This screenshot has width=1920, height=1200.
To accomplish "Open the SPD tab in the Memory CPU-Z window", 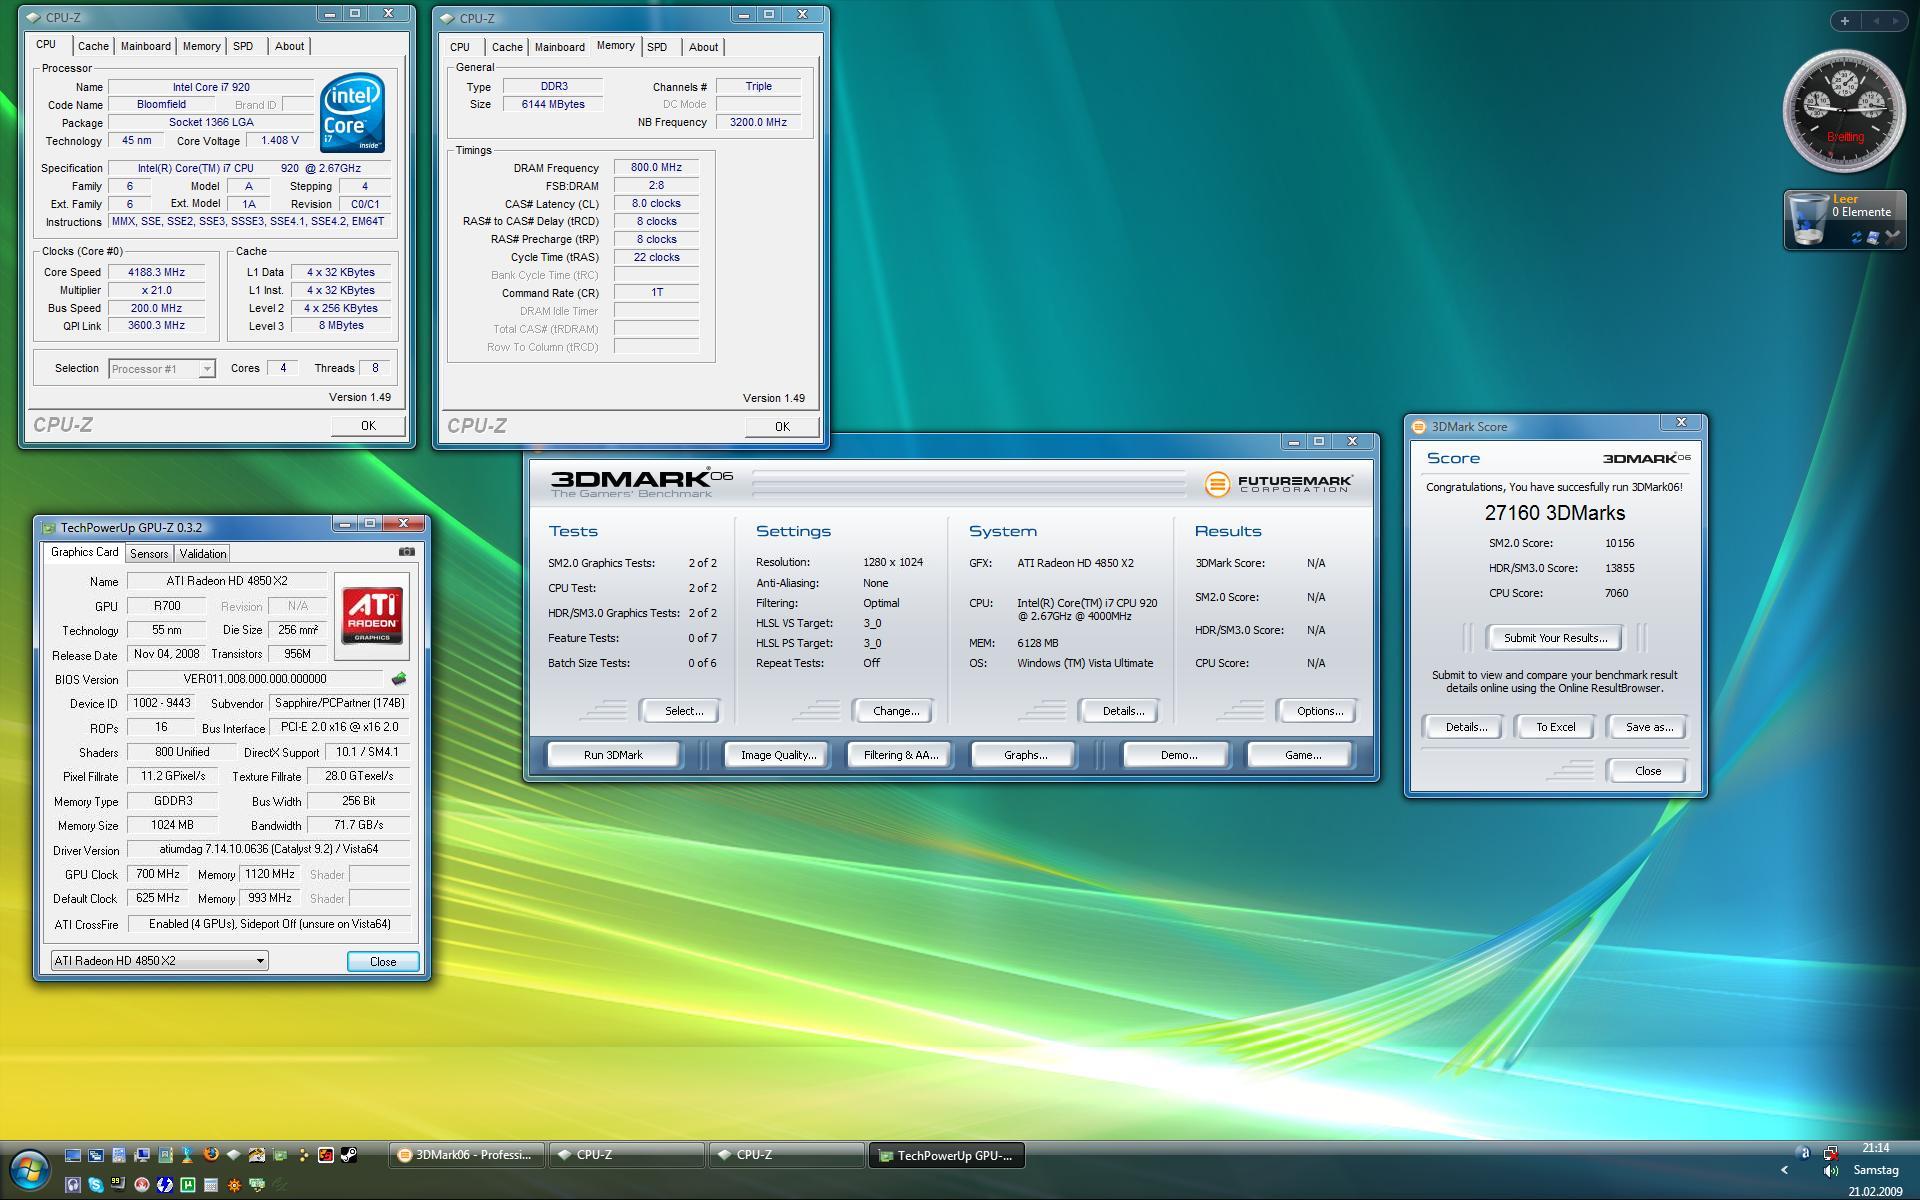I will (x=657, y=47).
